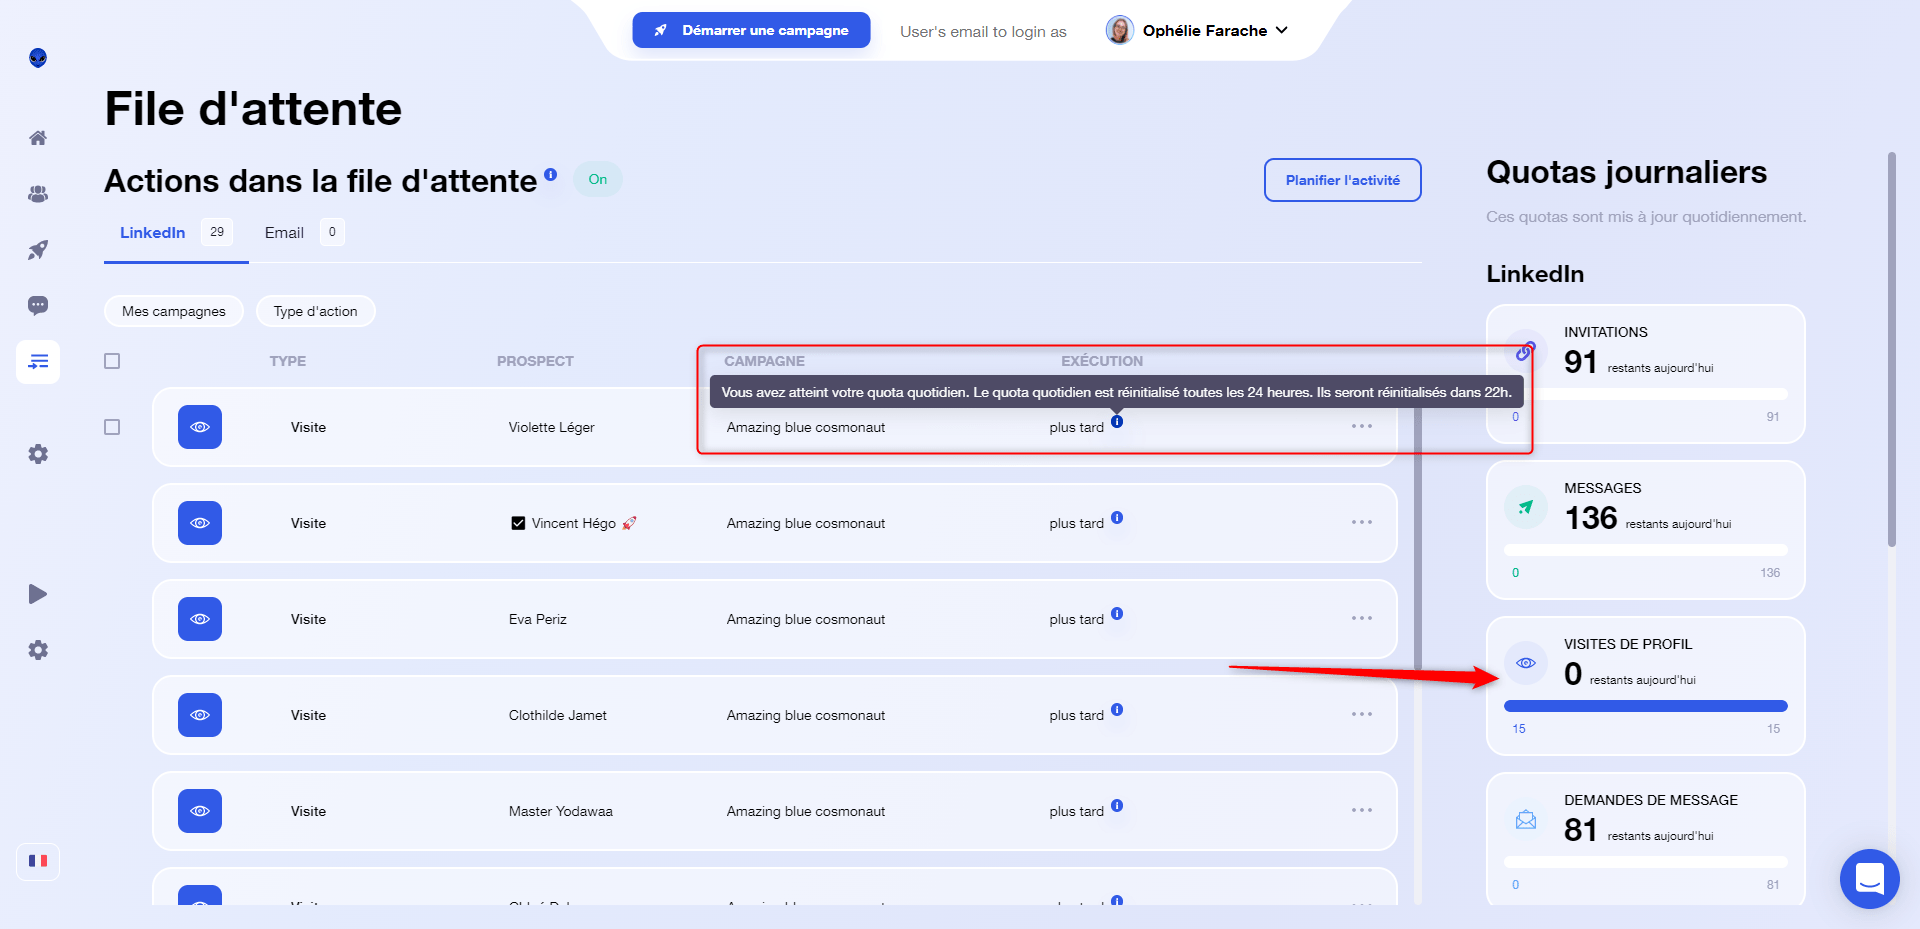This screenshot has height=929, width=1920.
Task: Open the chat messages icon in sidebar
Action: tap(38, 306)
